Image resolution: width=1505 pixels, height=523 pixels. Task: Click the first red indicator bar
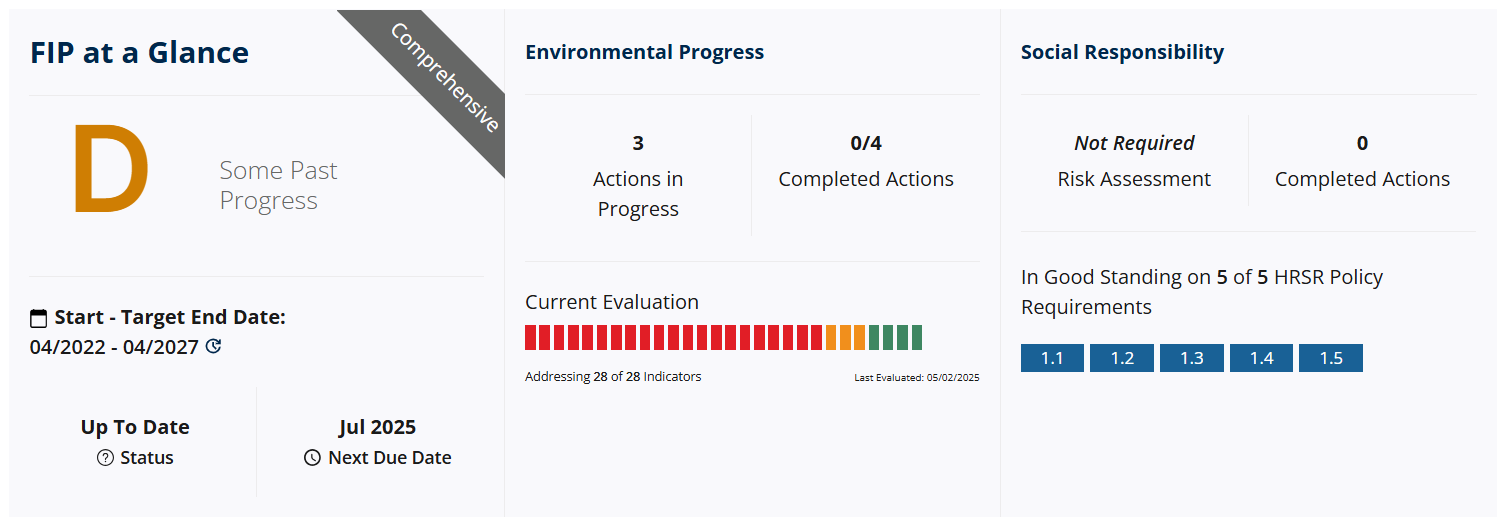click(530, 337)
